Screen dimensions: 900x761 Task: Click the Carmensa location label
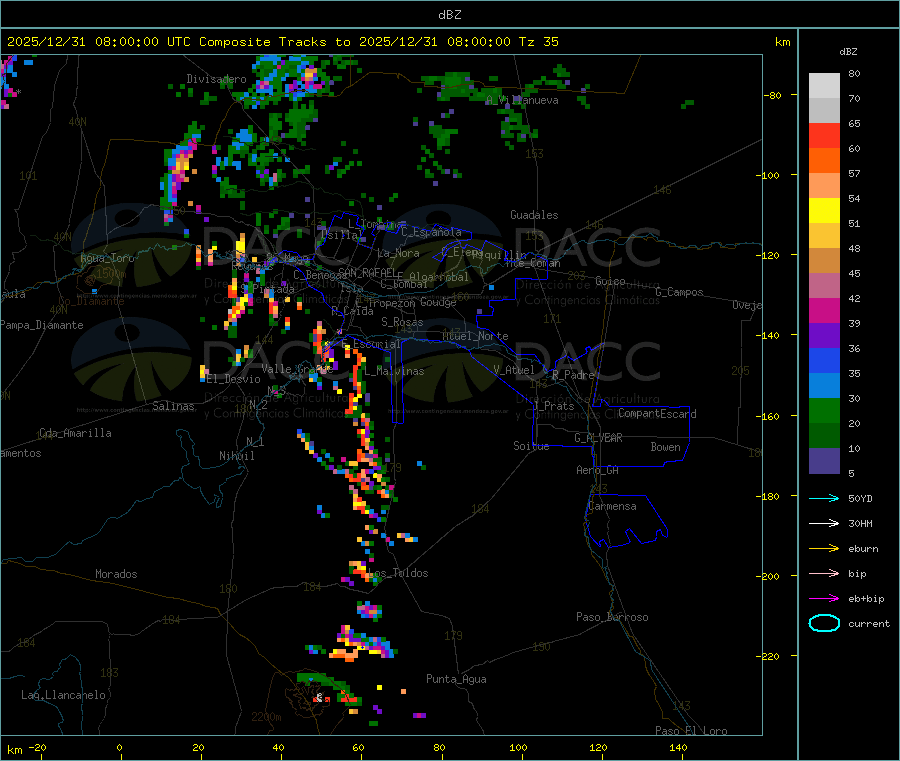[x=612, y=506]
